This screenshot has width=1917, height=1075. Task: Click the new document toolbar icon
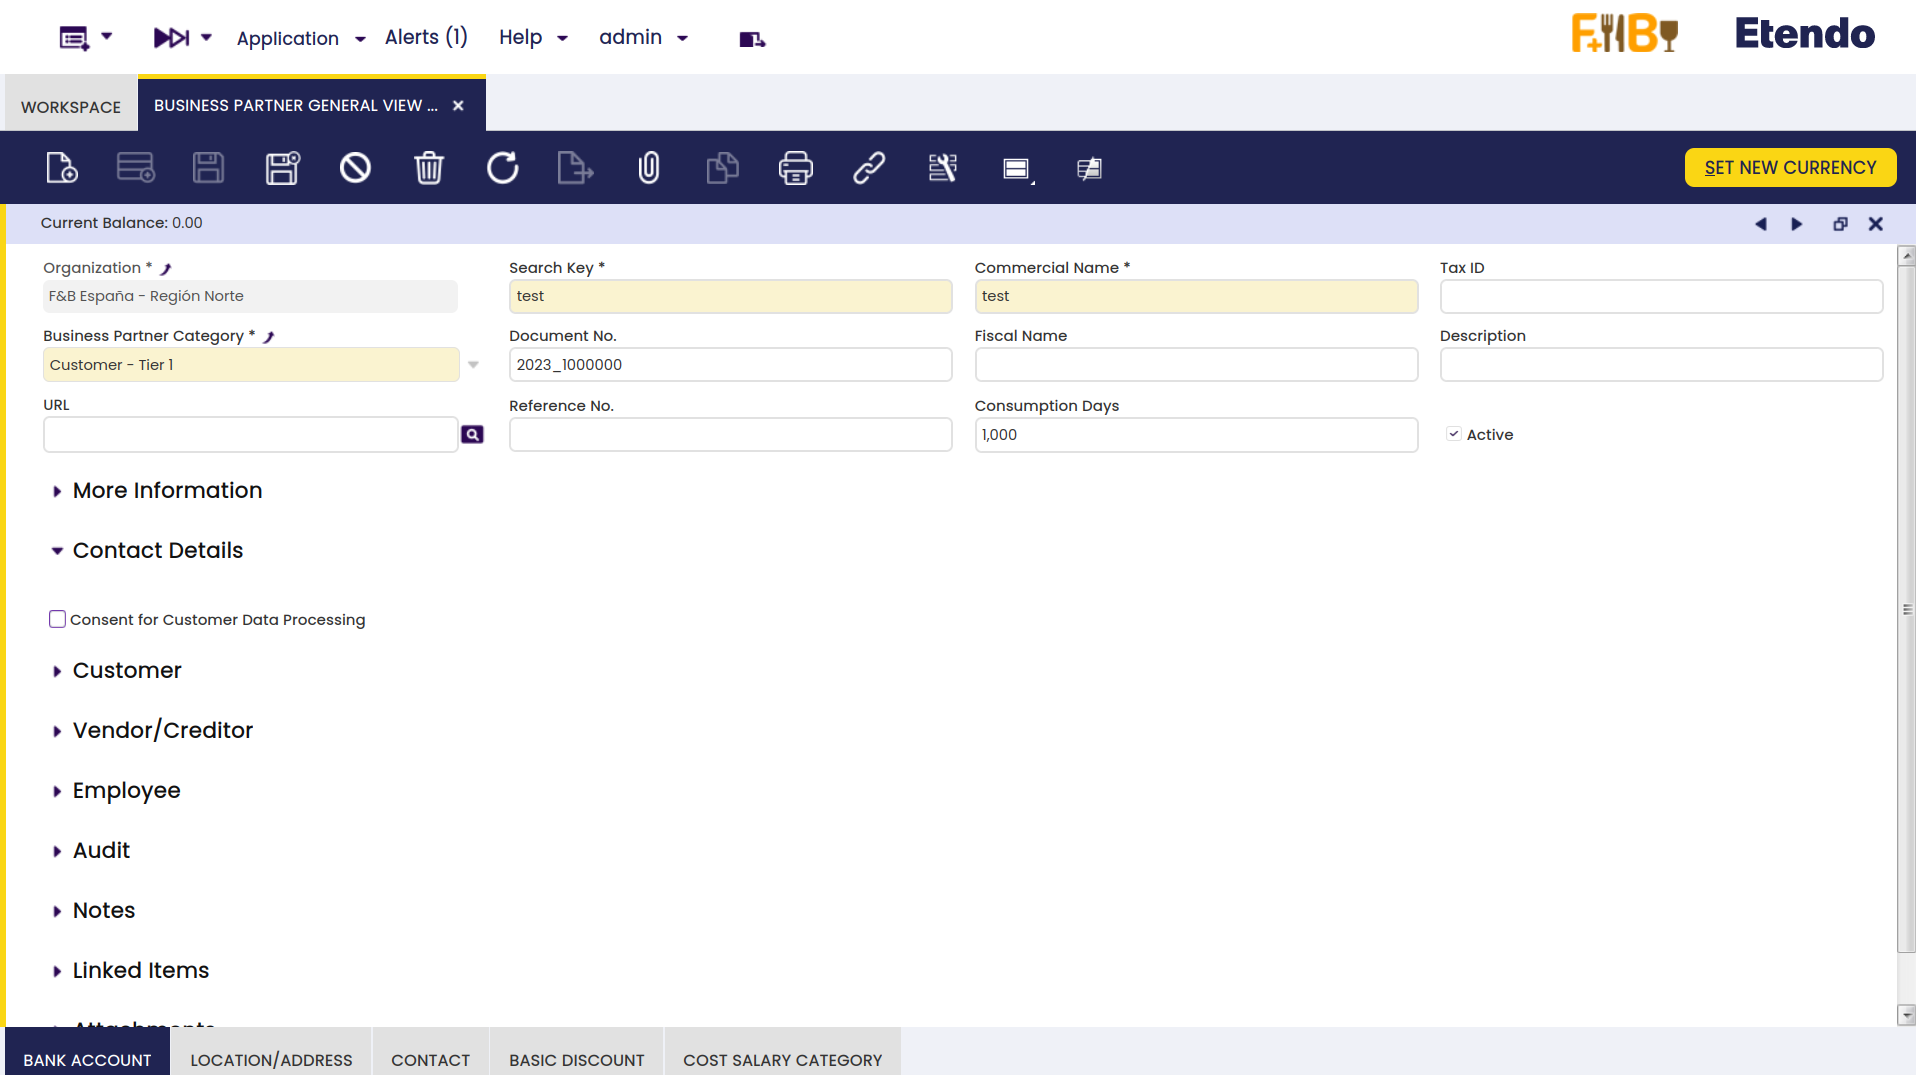click(x=62, y=168)
